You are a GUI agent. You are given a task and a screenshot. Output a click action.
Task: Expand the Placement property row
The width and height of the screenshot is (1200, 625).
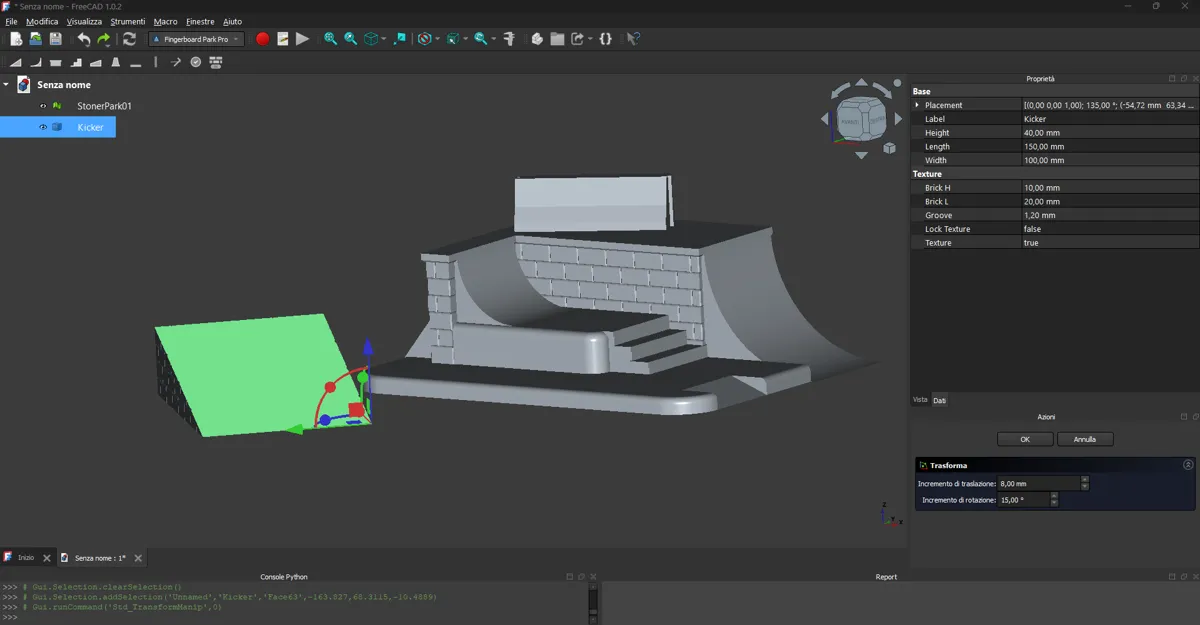(x=919, y=104)
